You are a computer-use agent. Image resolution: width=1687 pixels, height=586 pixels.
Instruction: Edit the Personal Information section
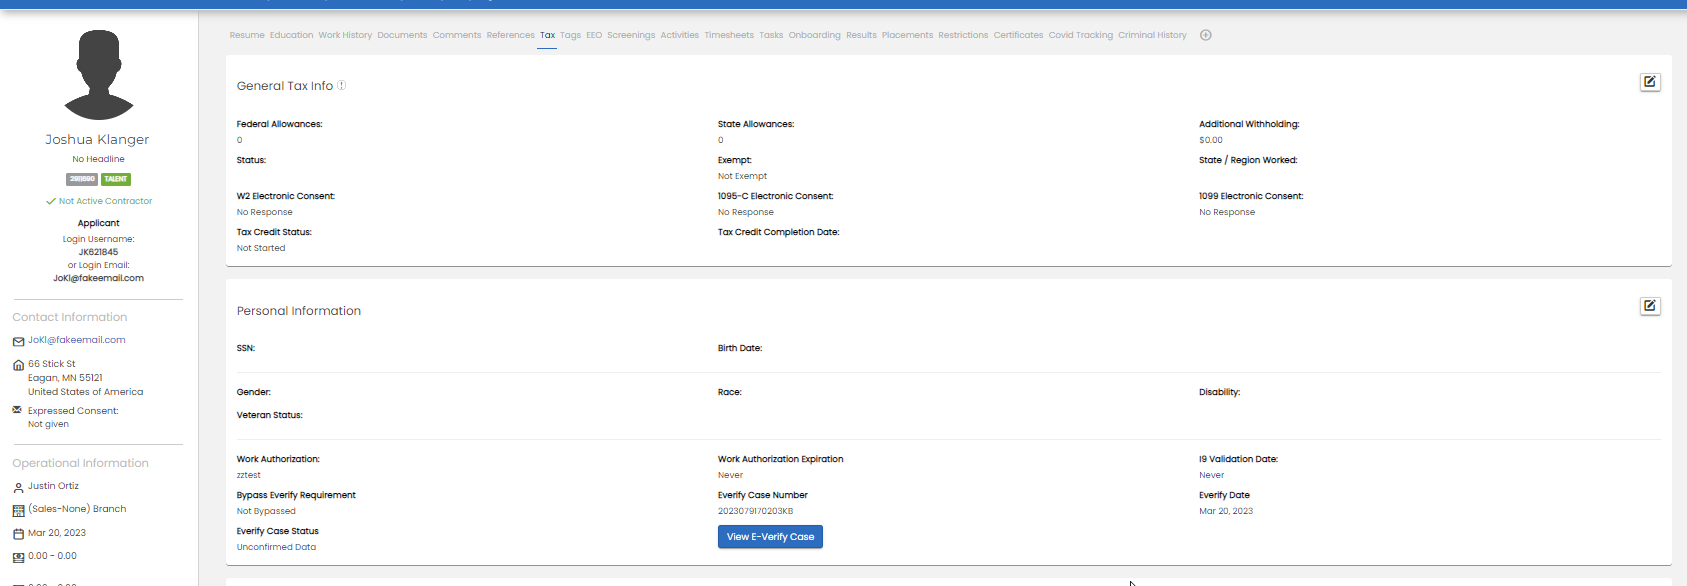click(1649, 306)
